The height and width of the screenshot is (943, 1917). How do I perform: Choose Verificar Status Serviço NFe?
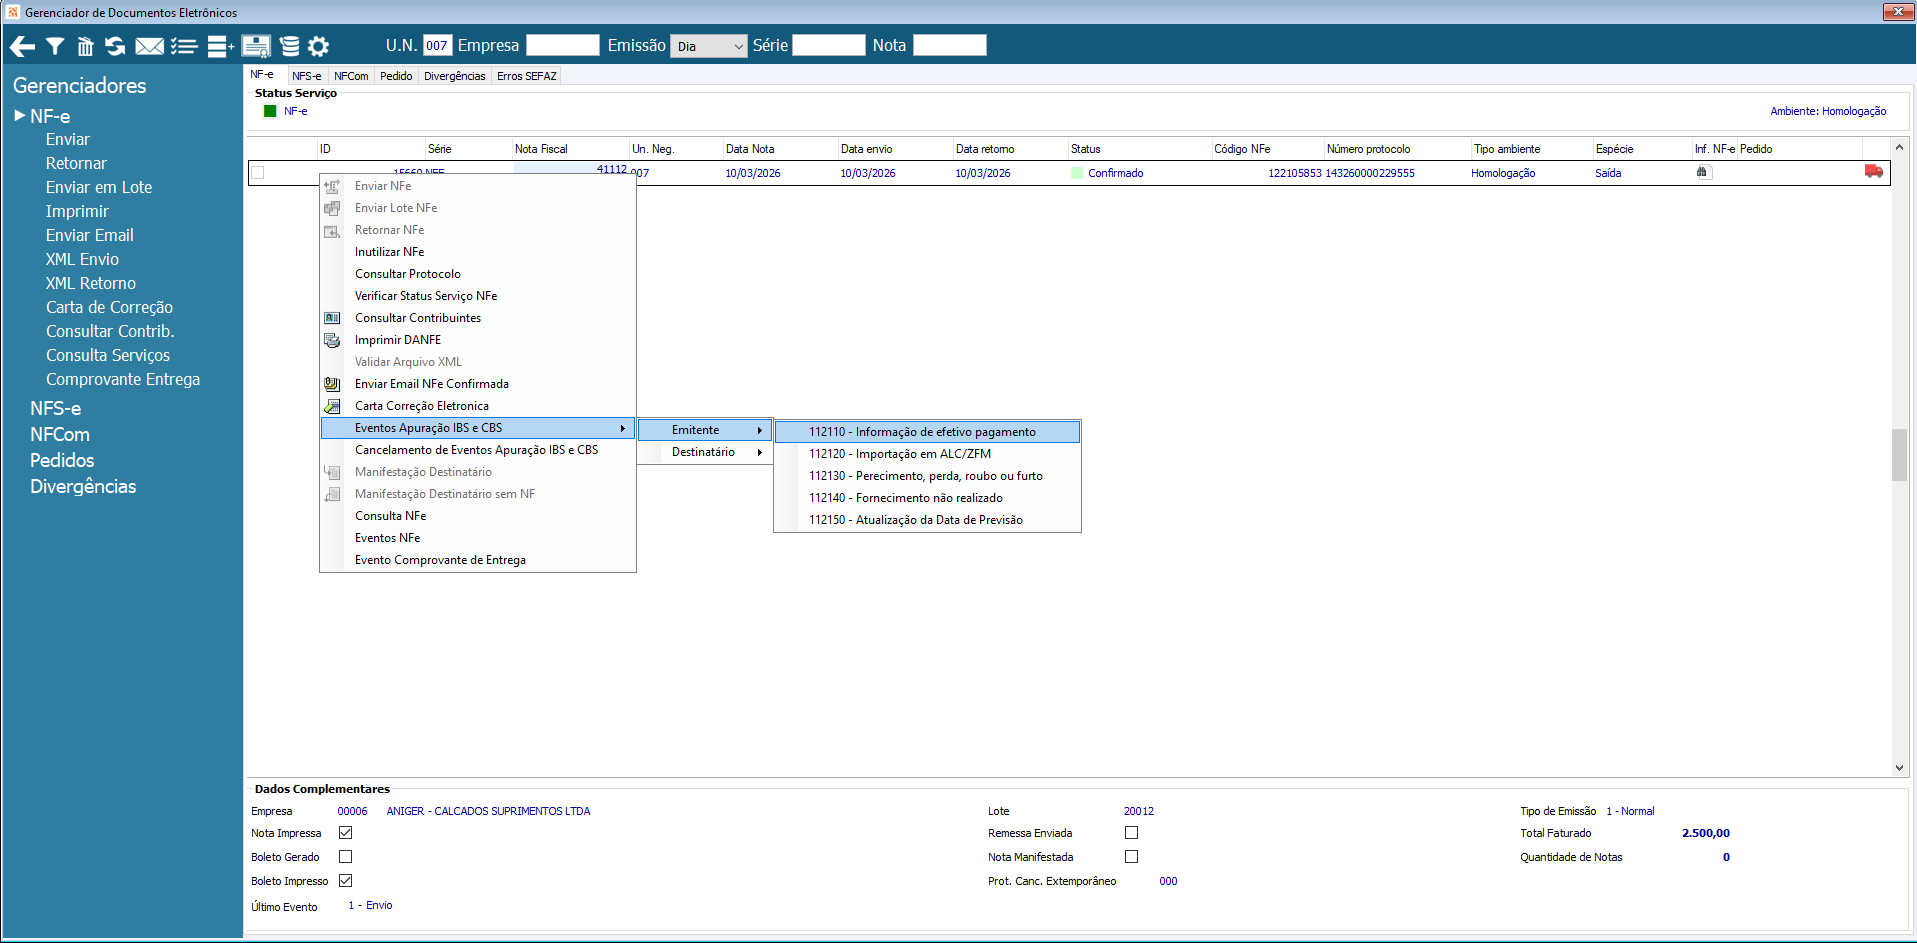click(x=477, y=296)
